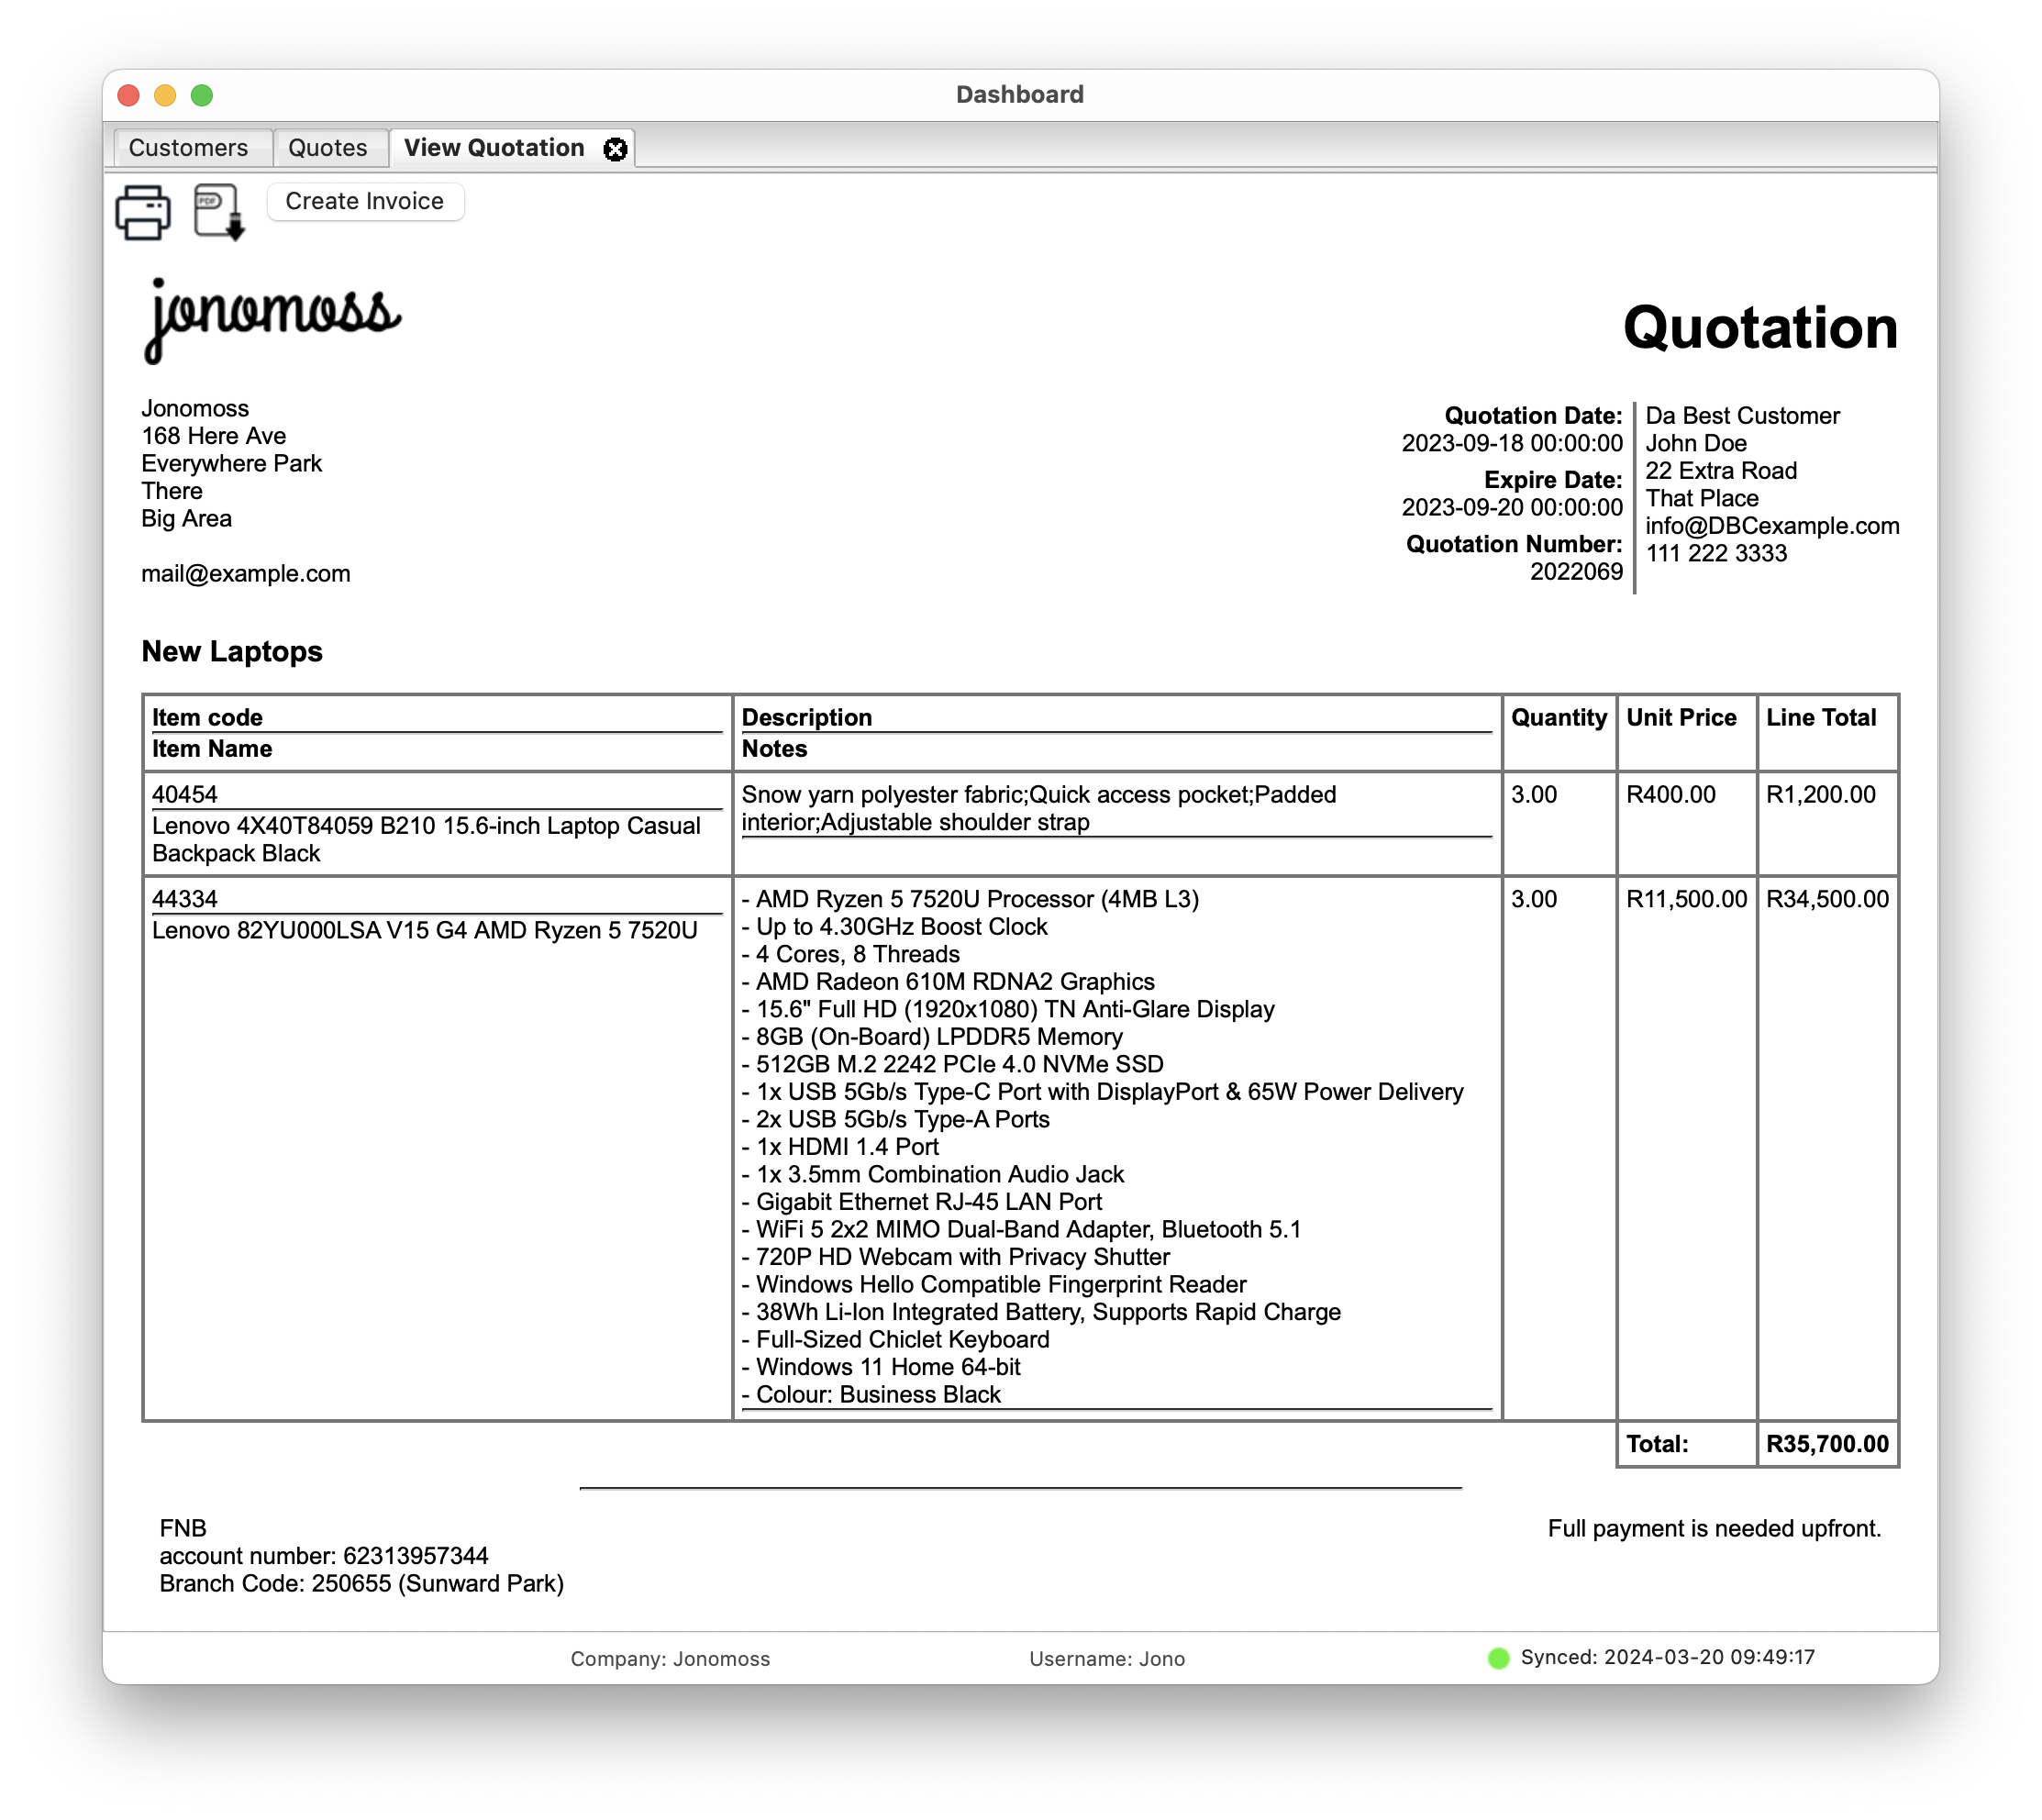
Task: Export quotation using the PDF download icon
Action: click(219, 211)
